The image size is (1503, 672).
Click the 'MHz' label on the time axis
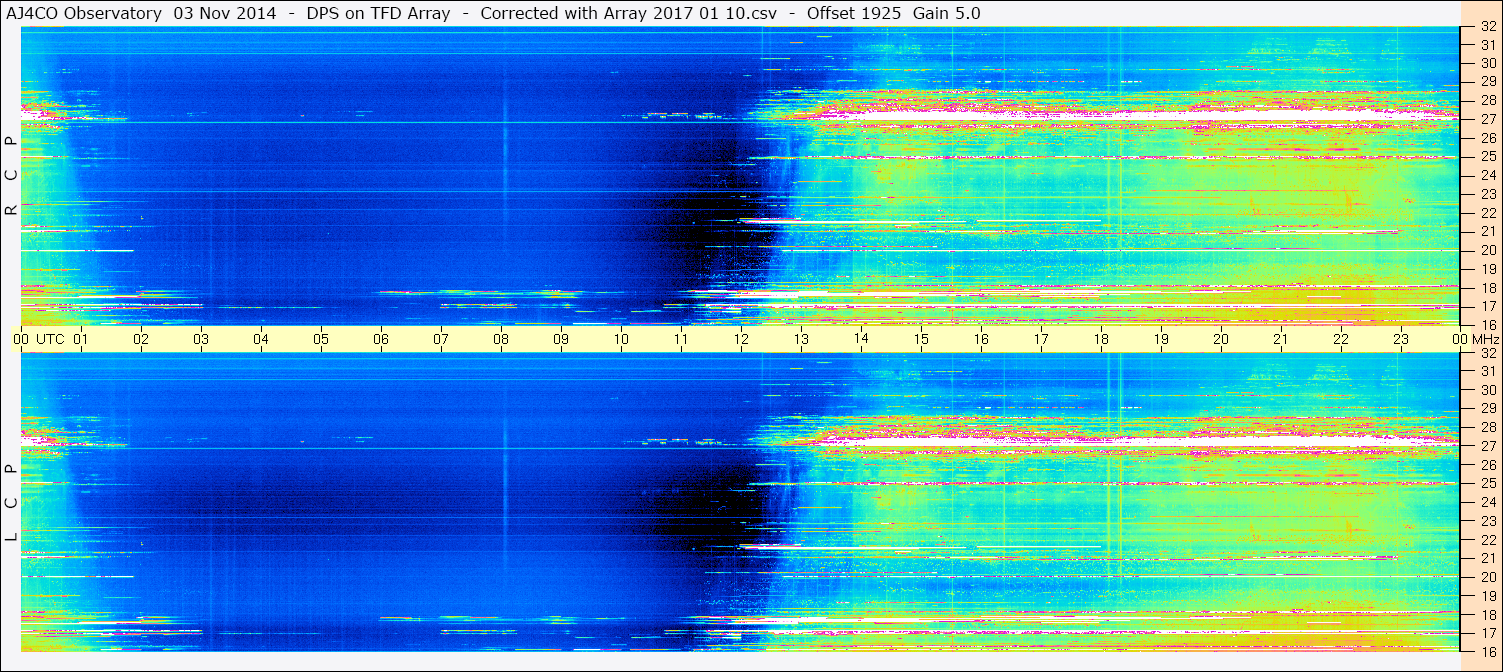[x=1485, y=340]
